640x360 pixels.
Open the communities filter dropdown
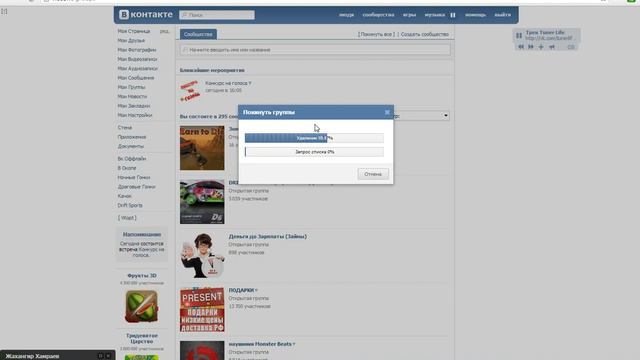[x=422, y=116]
